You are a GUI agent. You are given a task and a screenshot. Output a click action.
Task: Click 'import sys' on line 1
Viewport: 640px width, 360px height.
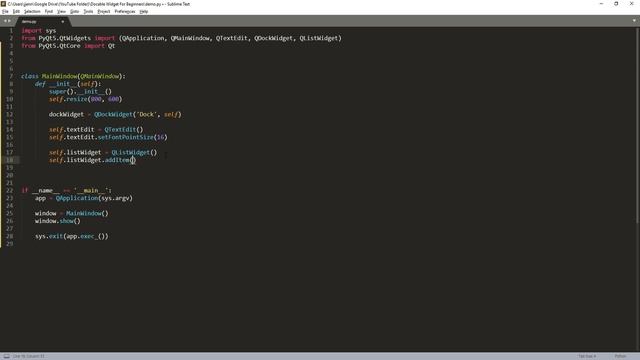click(39, 31)
